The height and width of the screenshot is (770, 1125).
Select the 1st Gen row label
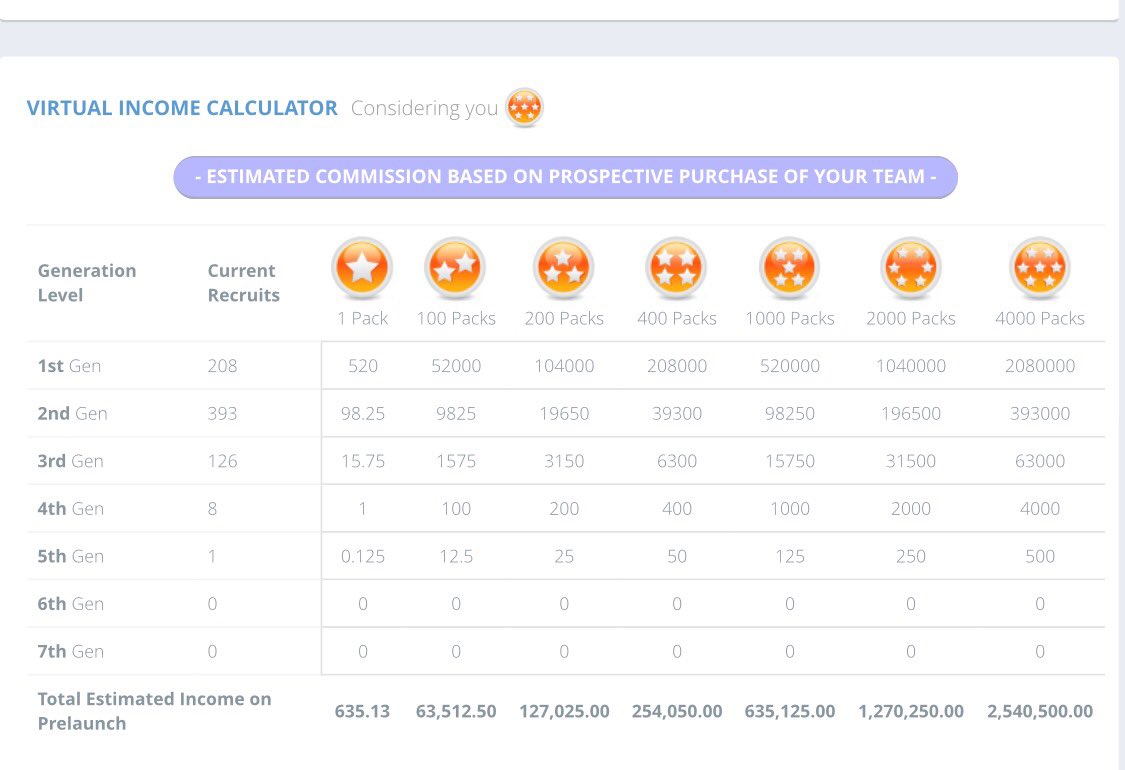70,366
